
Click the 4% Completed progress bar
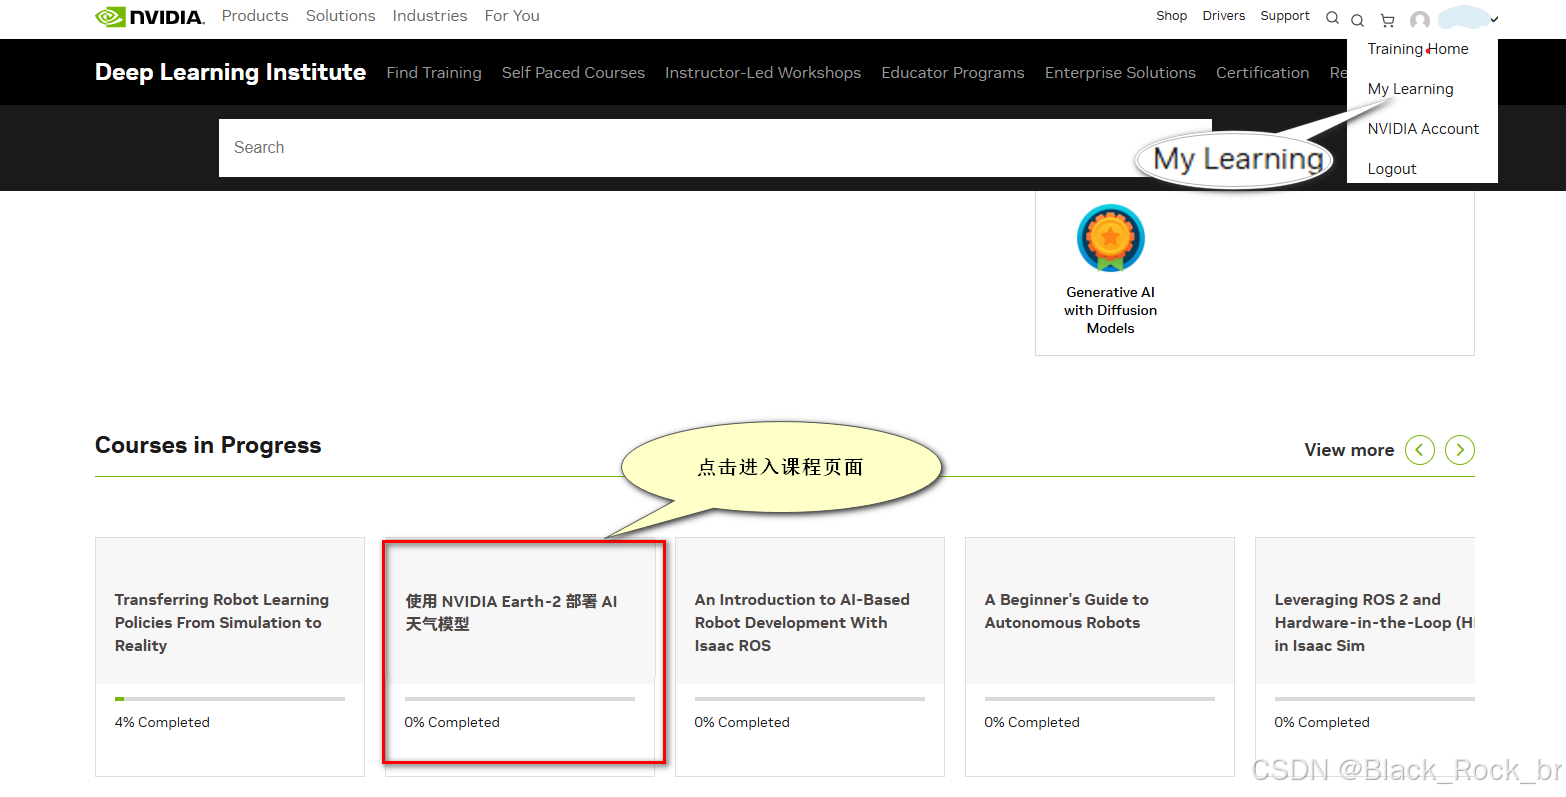click(x=230, y=699)
